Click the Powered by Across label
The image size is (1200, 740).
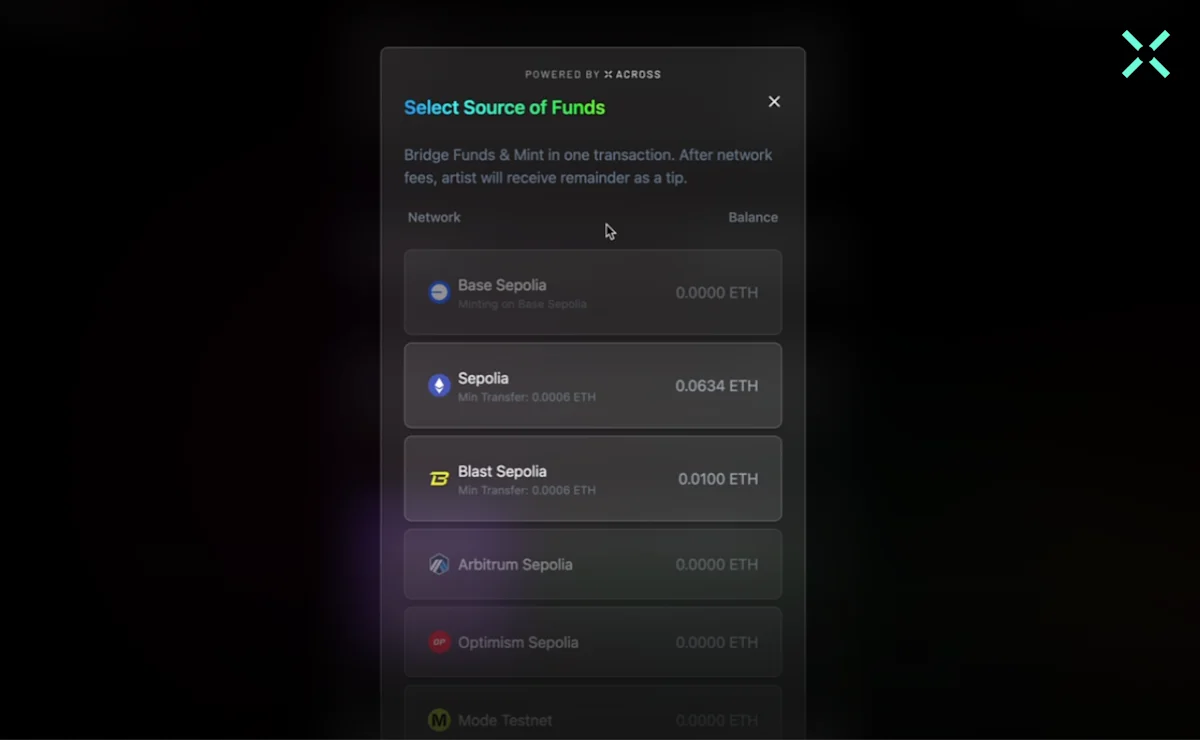click(593, 74)
